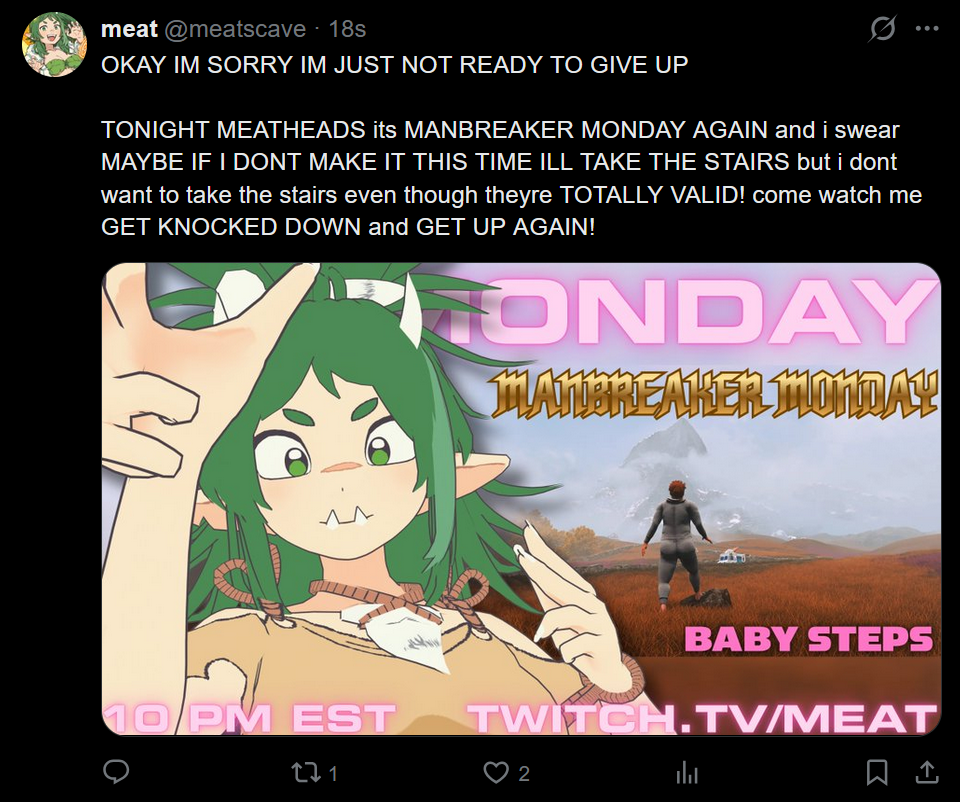Repost the post with the retweet icon
This screenshot has width=960, height=802.
point(306,773)
